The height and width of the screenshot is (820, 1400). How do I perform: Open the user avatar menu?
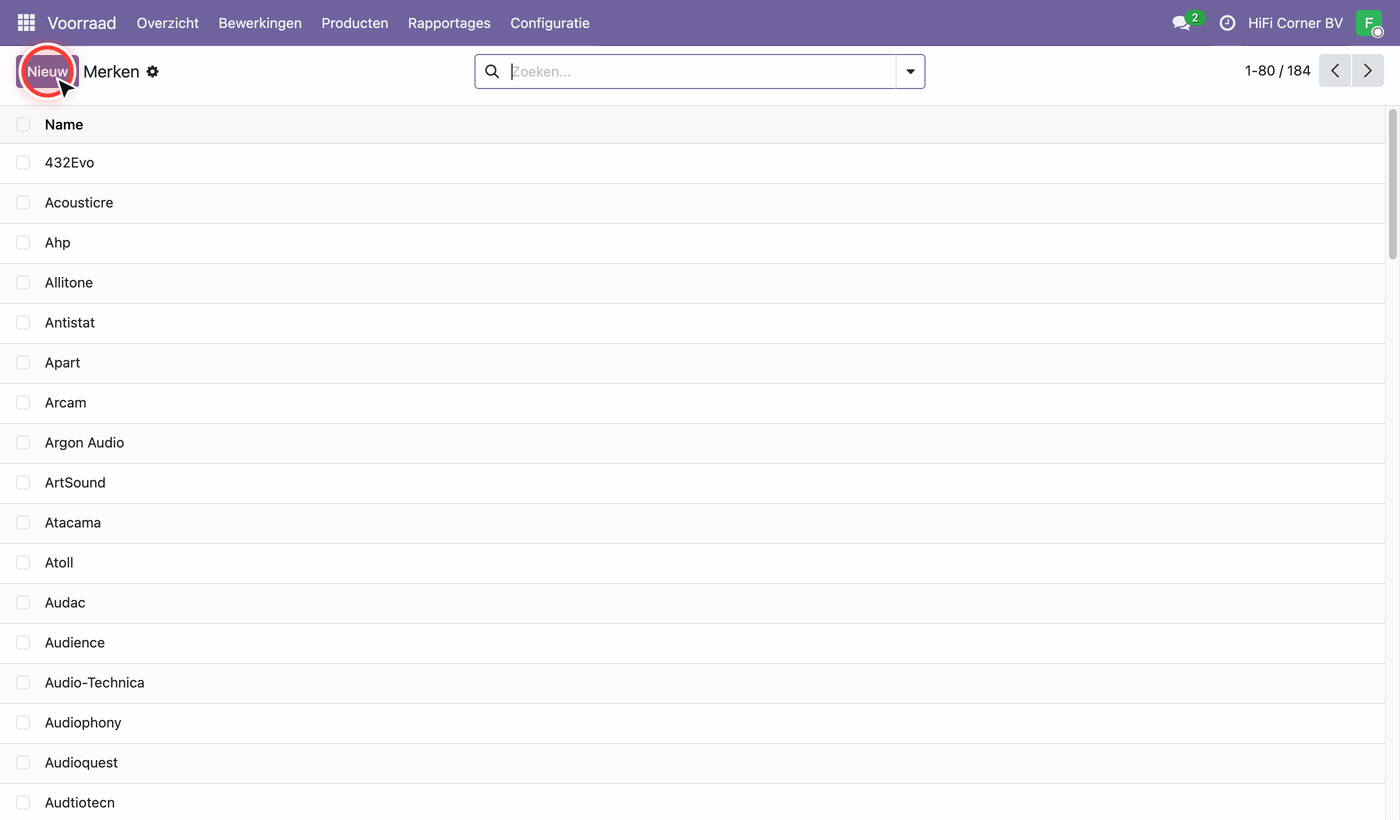(1369, 22)
